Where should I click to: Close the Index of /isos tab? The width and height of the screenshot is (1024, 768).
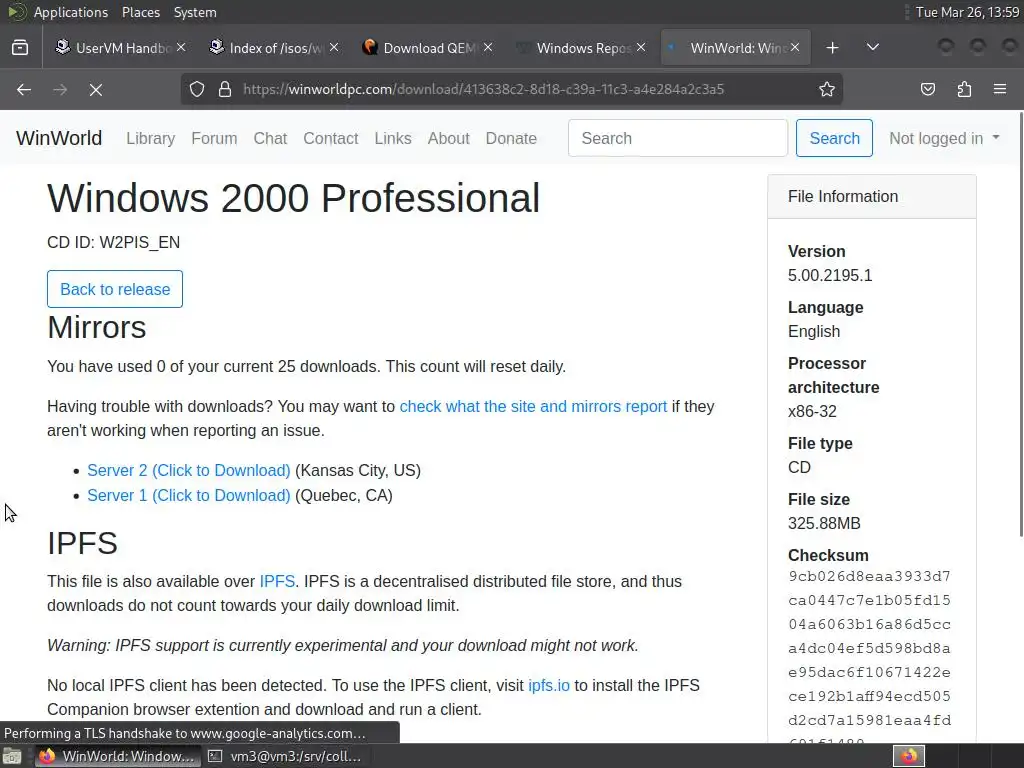[x=334, y=48]
